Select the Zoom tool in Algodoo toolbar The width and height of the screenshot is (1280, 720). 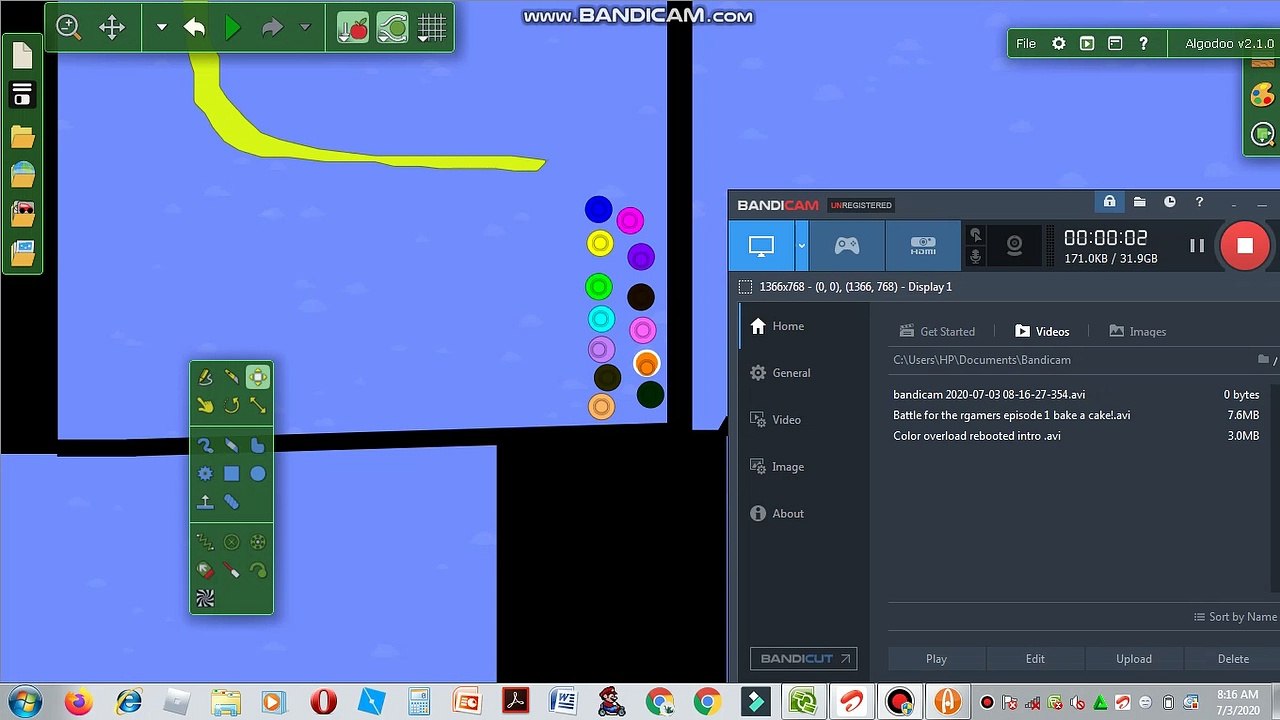click(68, 27)
